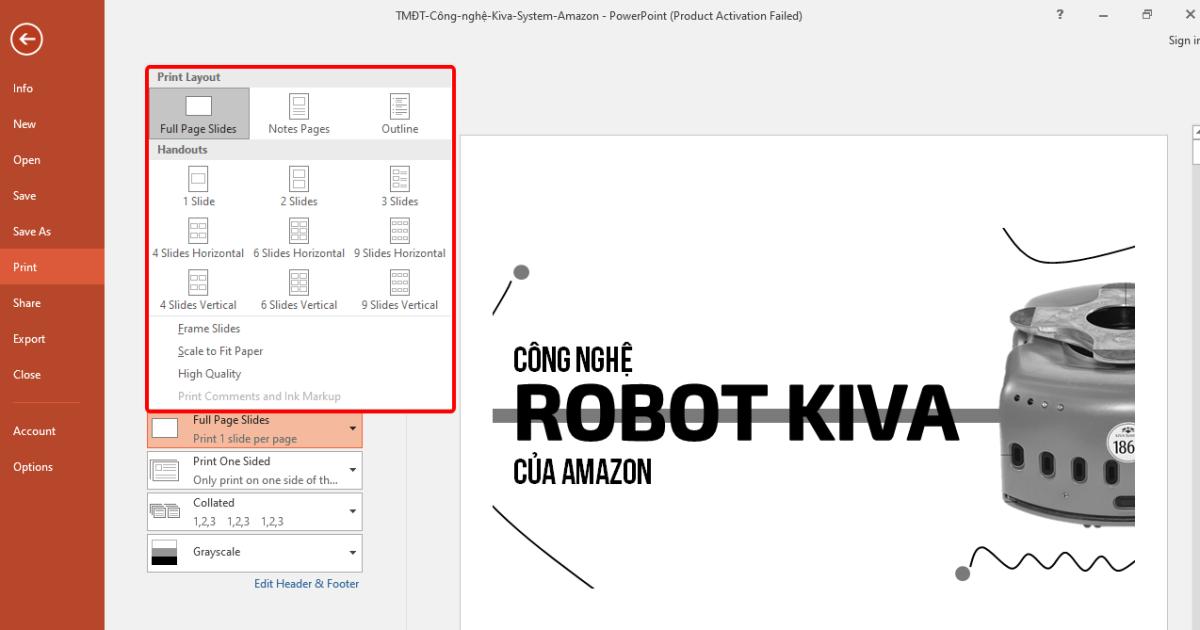The height and width of the screenshot is (630, 1200).
Task: Select Close in the sidebar
Action: coord(52,375)
